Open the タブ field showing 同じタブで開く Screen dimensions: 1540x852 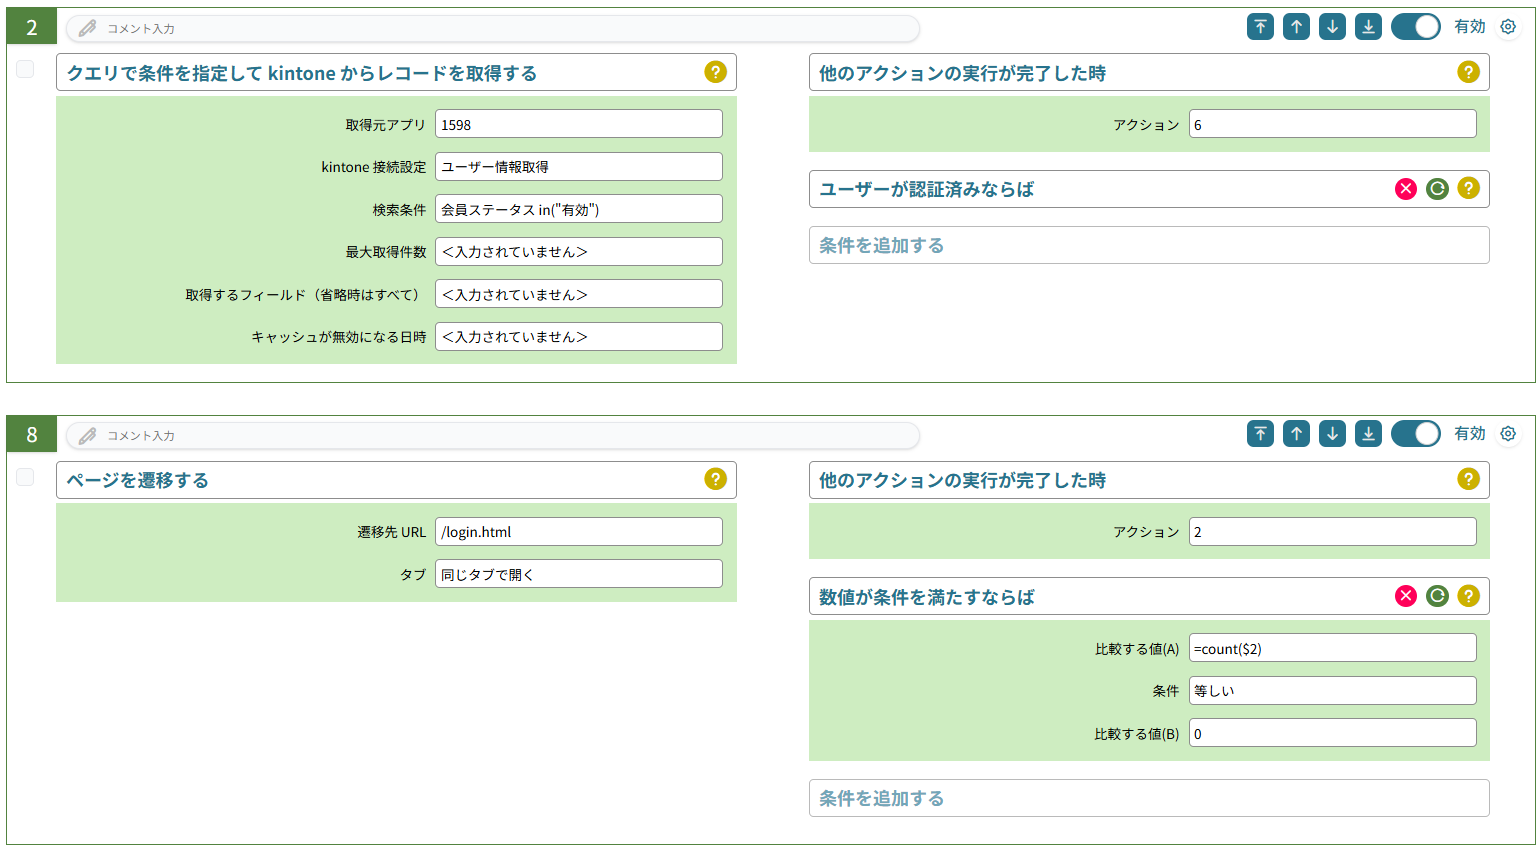pos(578,574)
